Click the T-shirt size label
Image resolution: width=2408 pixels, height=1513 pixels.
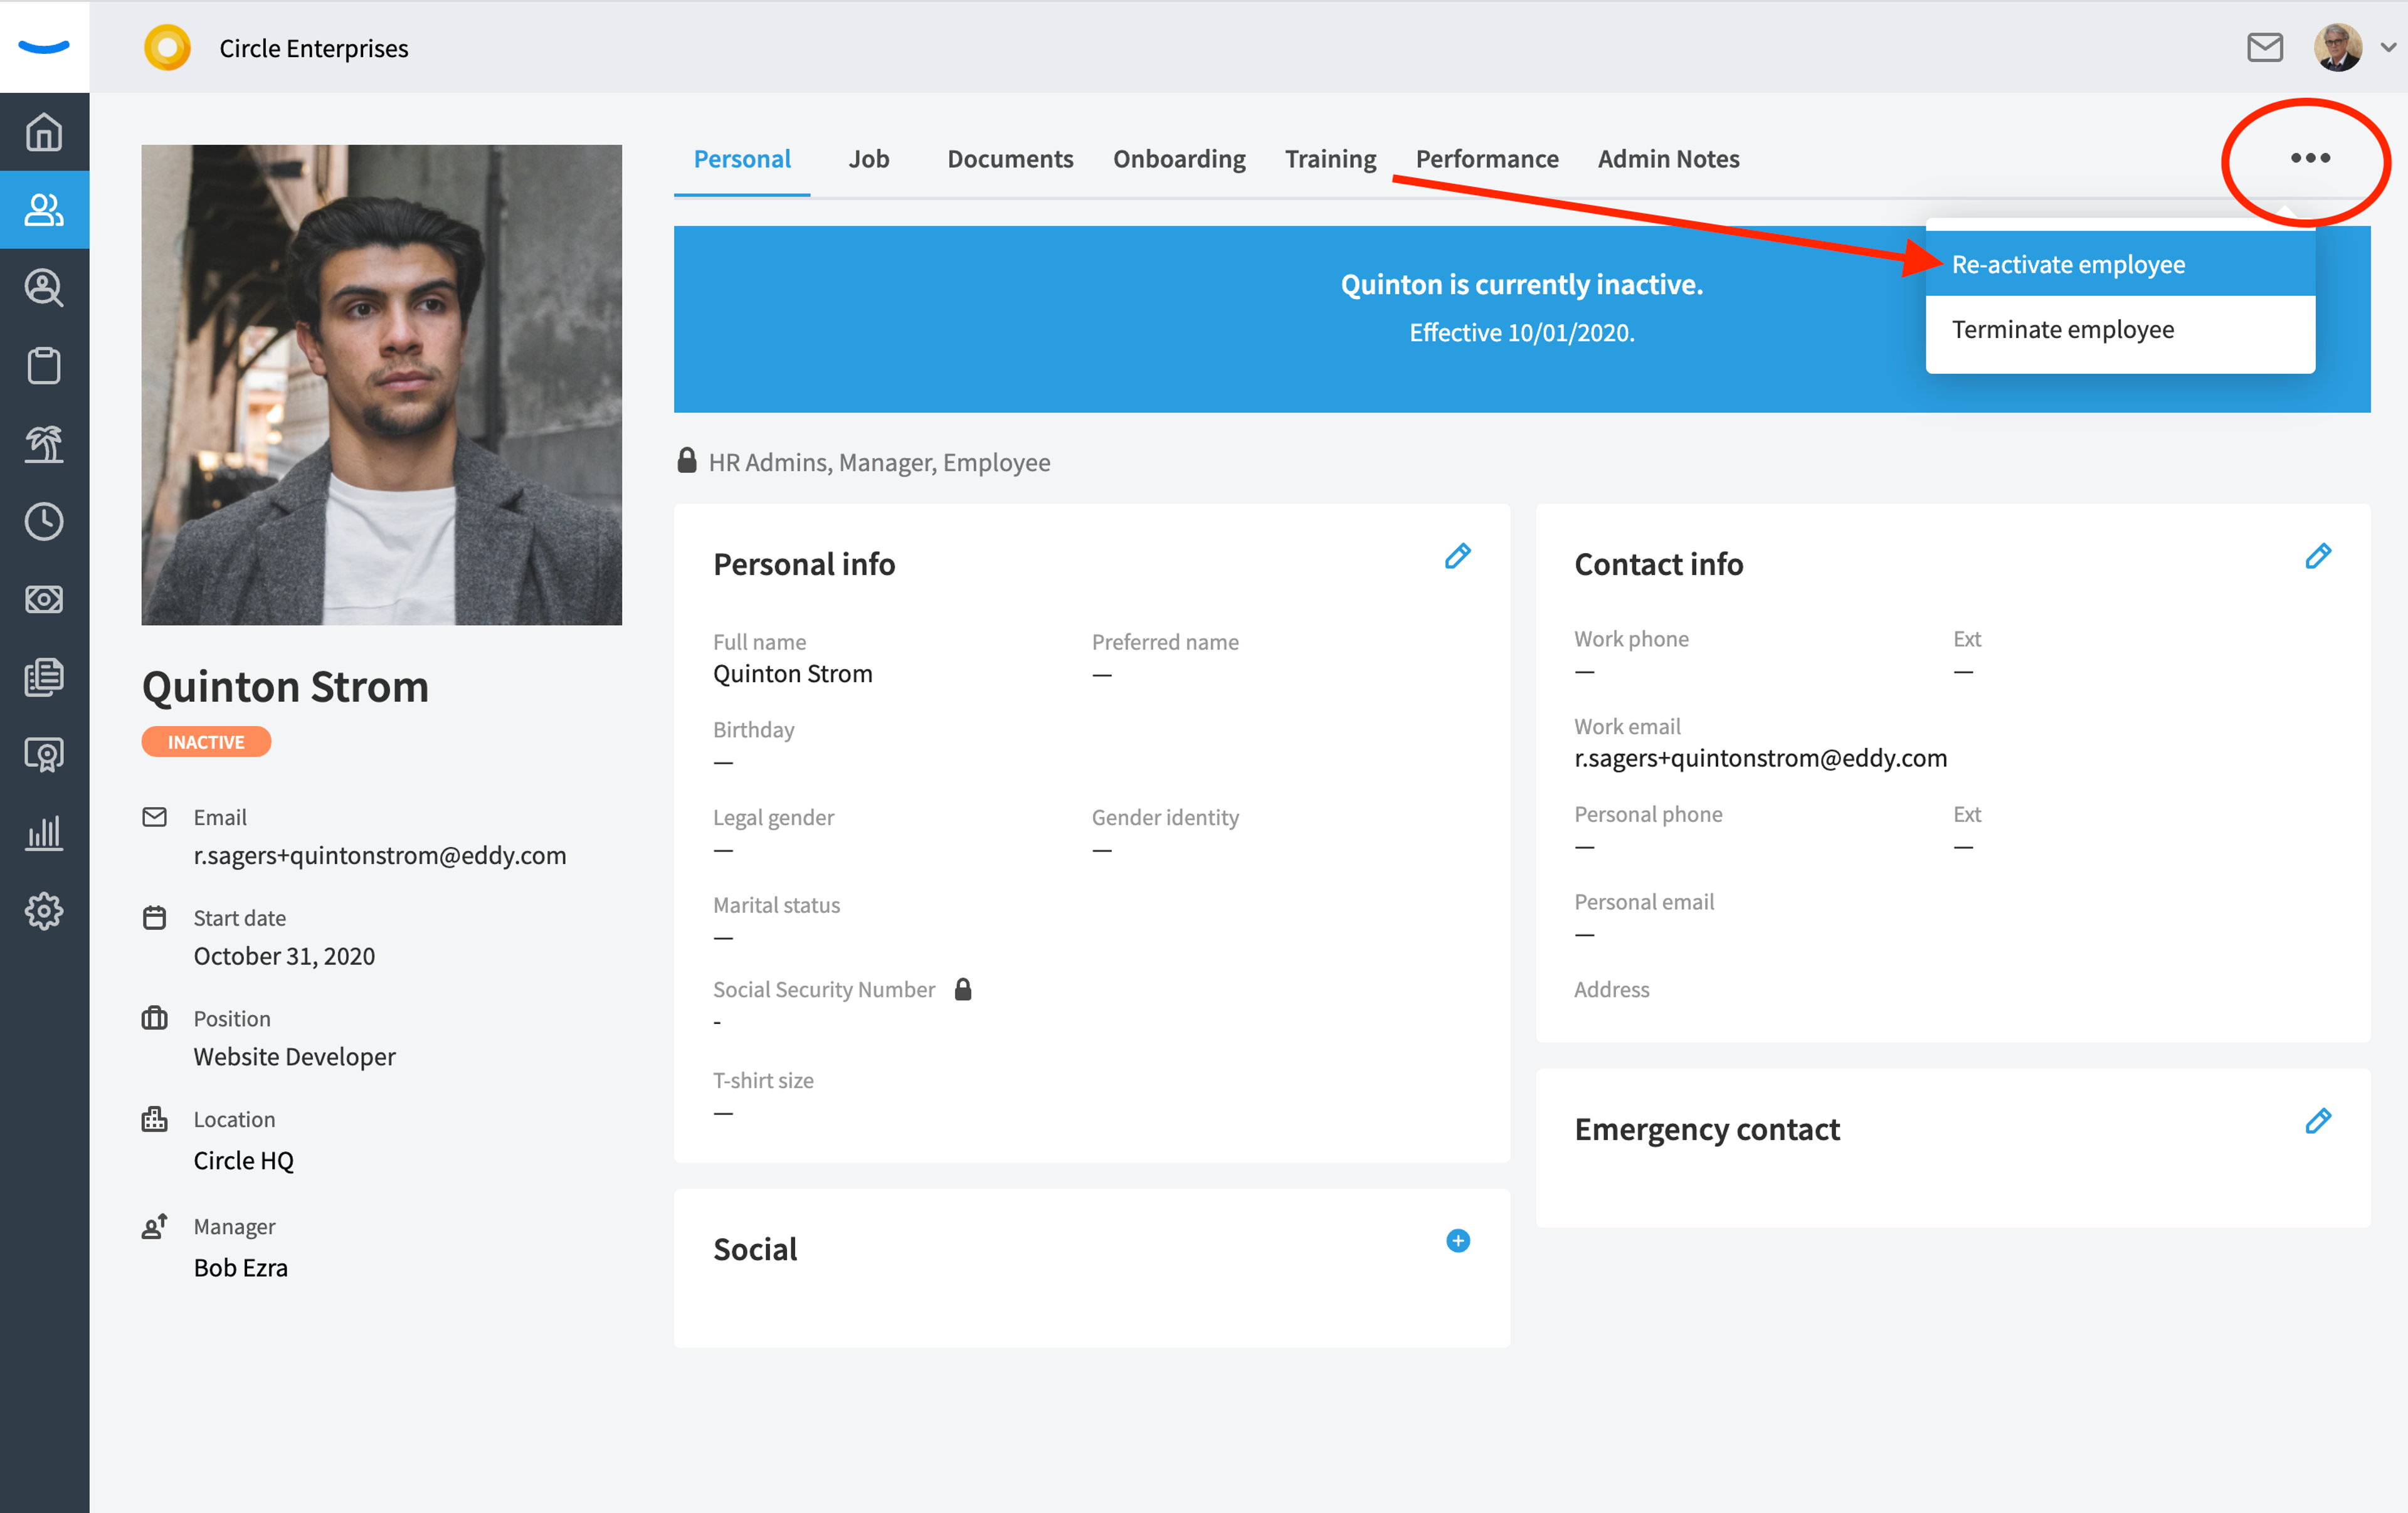(763, 1080)
